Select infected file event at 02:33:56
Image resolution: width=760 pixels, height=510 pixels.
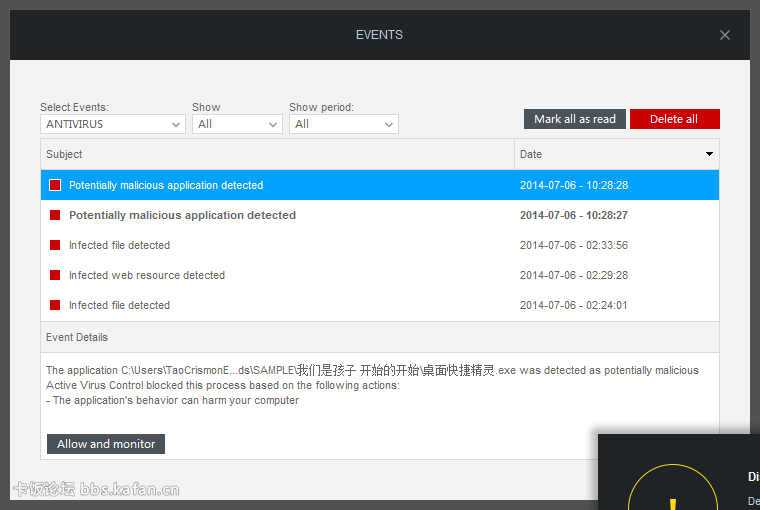point(119,245)
